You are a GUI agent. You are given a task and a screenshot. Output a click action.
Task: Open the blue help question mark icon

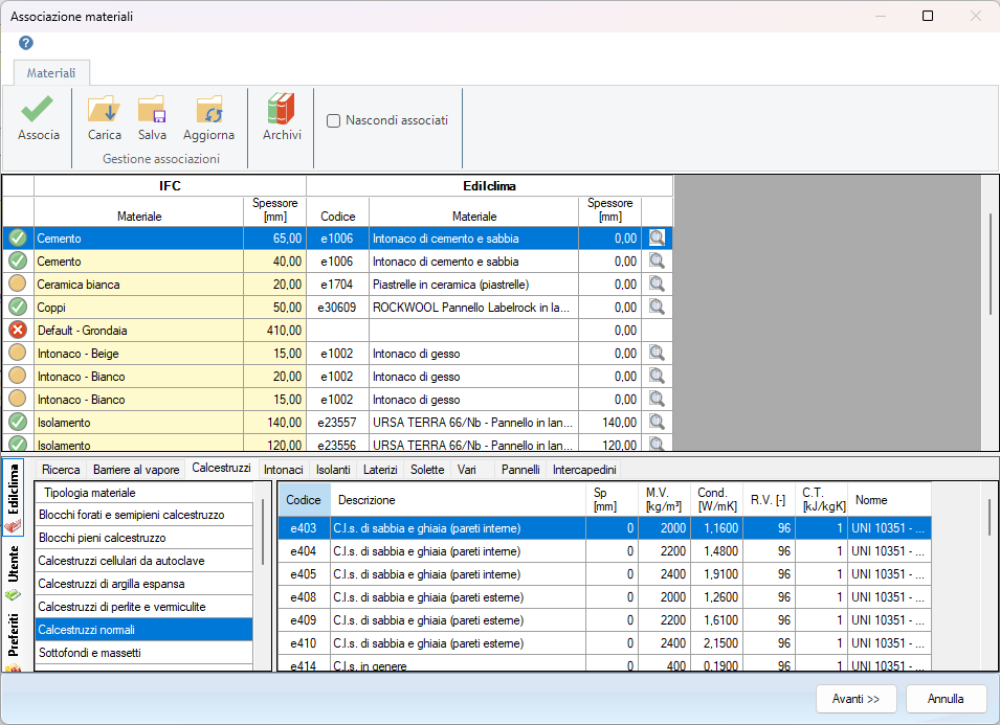click(x=26, y=43)
